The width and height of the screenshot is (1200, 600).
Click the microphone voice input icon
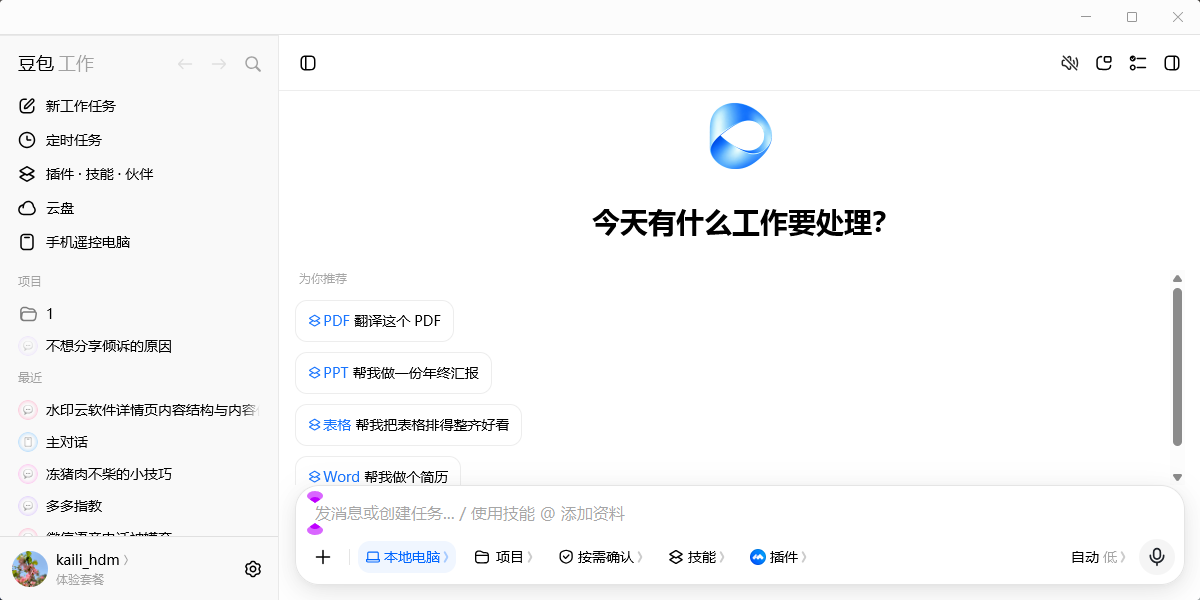coord(1157,557)
